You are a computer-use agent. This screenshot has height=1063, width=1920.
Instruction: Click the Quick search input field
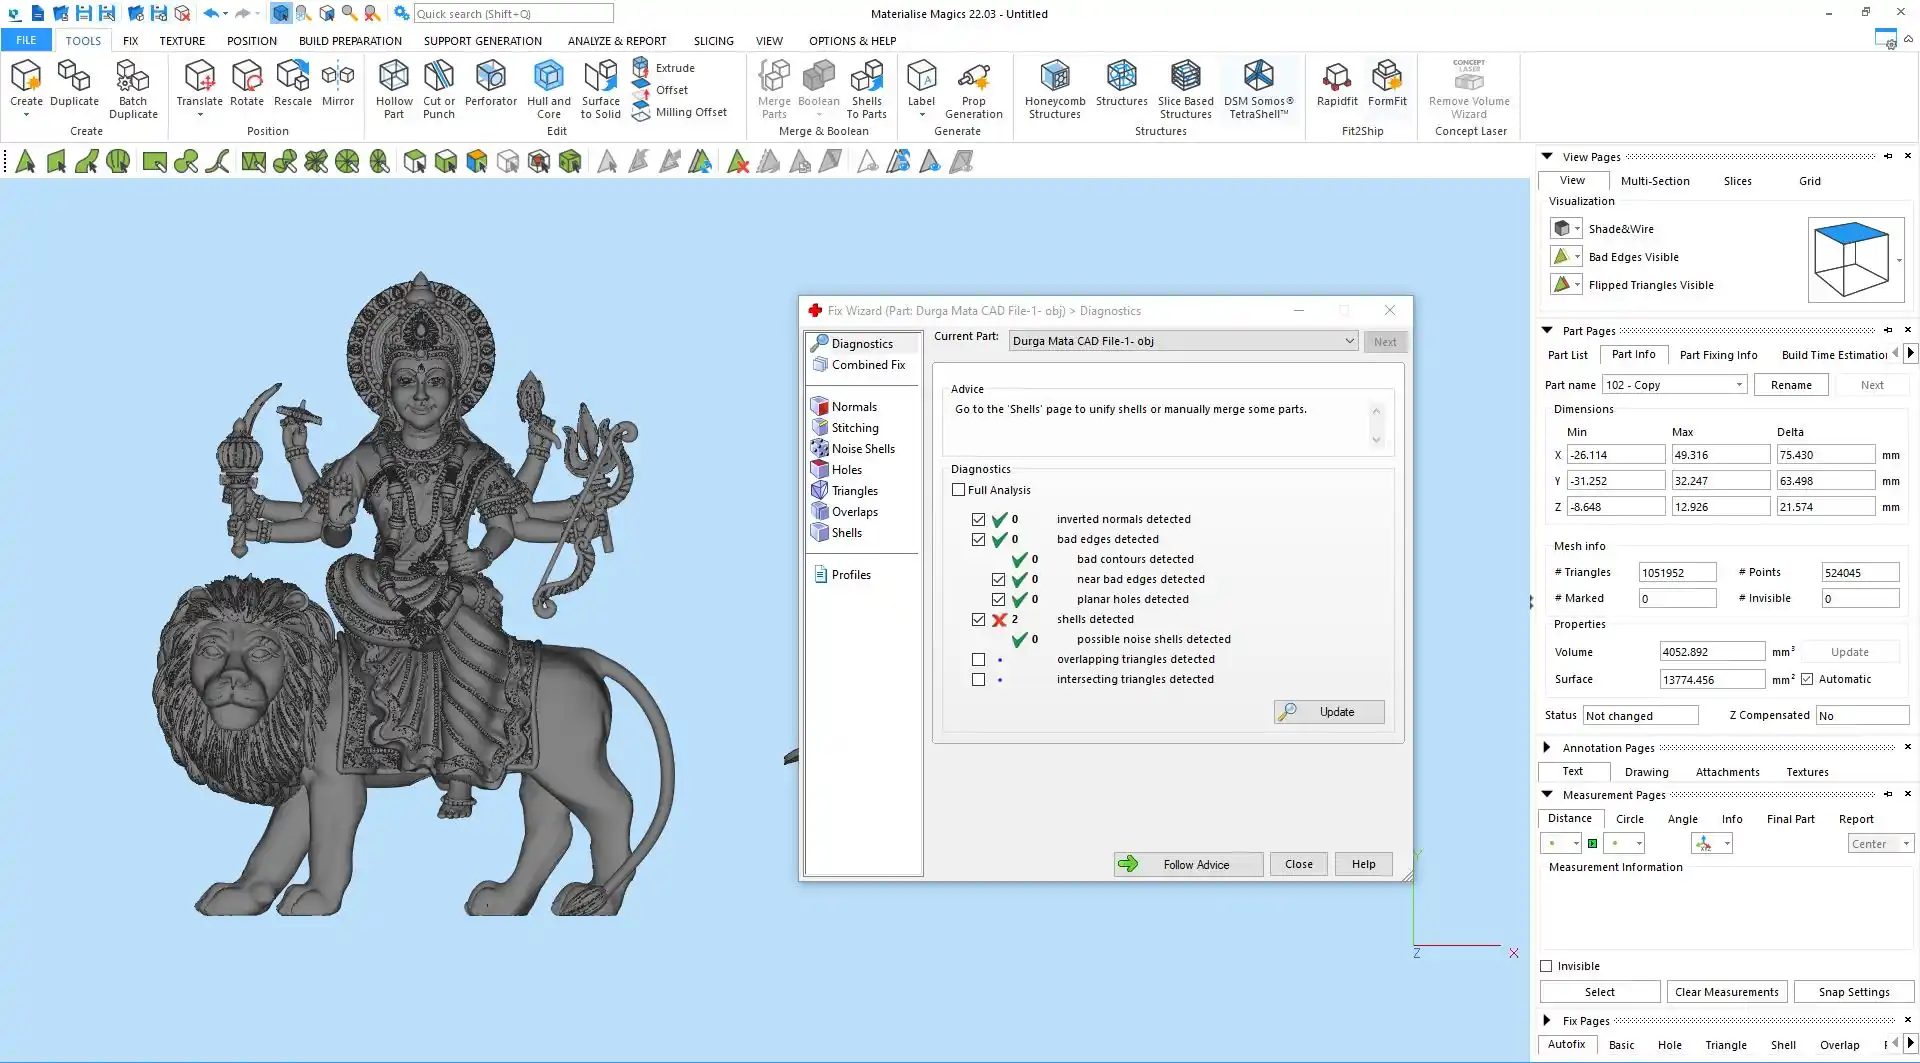512,14
